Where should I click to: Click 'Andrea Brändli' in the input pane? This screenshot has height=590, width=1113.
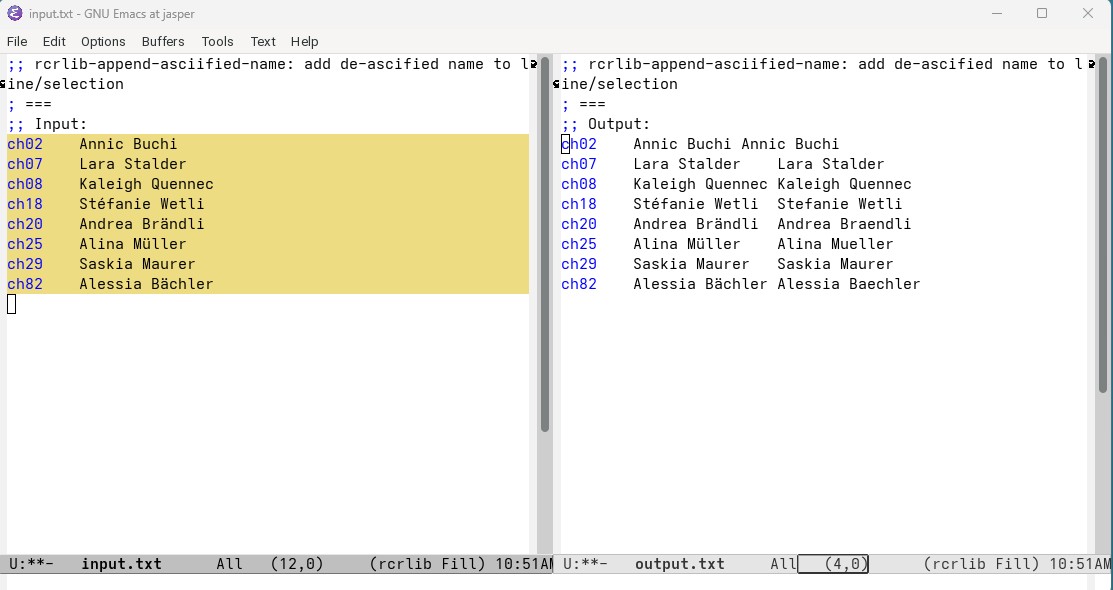tap(142, 224)
